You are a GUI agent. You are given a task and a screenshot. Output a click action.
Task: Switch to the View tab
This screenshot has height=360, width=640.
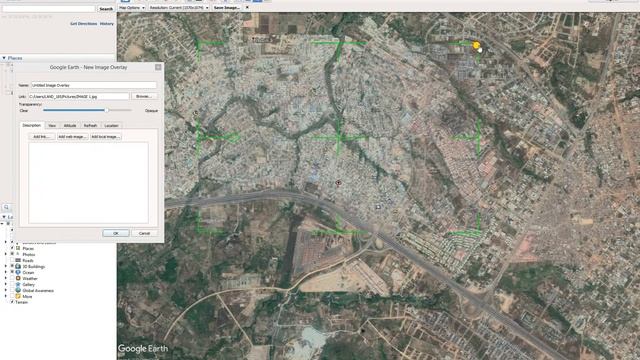(x=52, y=126)
